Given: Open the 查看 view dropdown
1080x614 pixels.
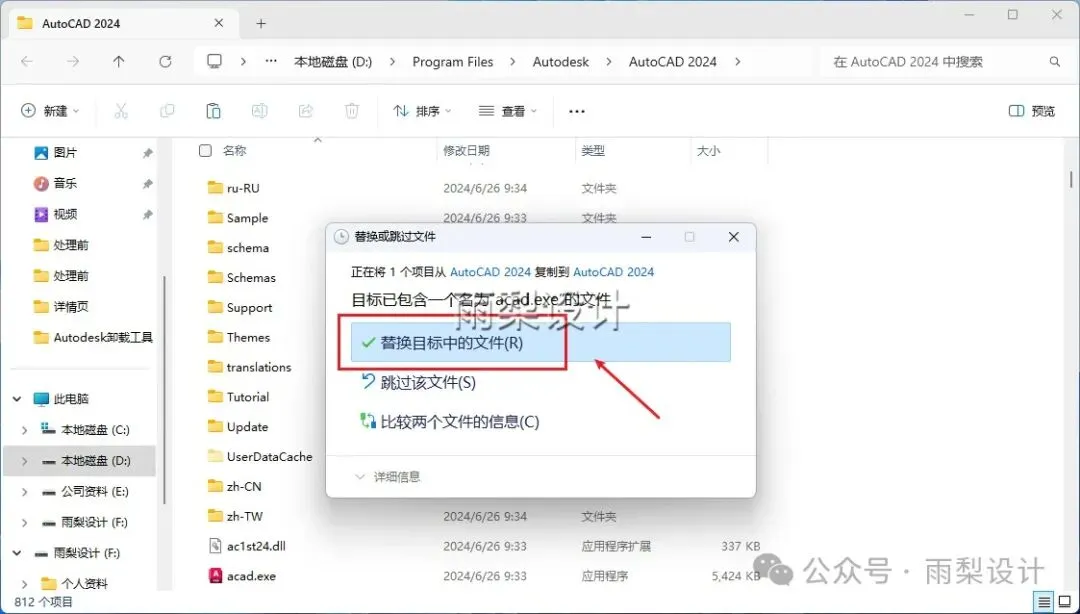Looking at the screenshot, I should pyautogui.click(x=508, y=111).
